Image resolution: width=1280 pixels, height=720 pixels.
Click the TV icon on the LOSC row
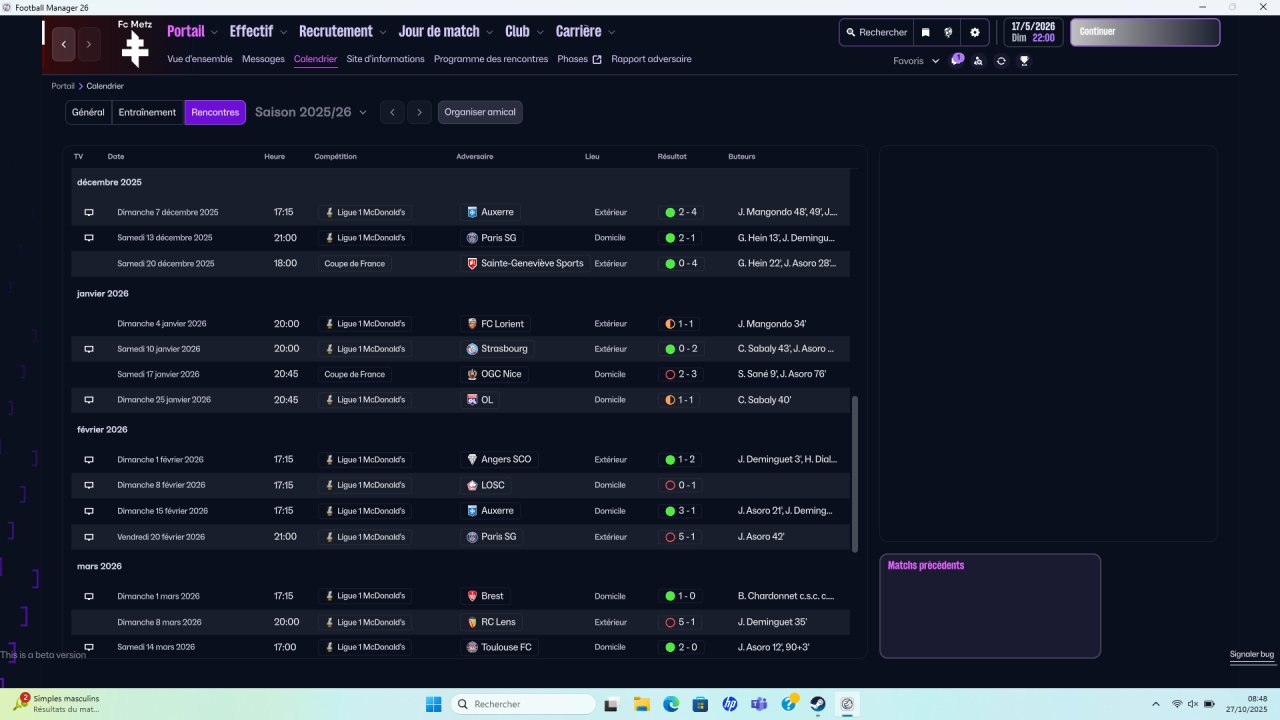click(88, 485)
